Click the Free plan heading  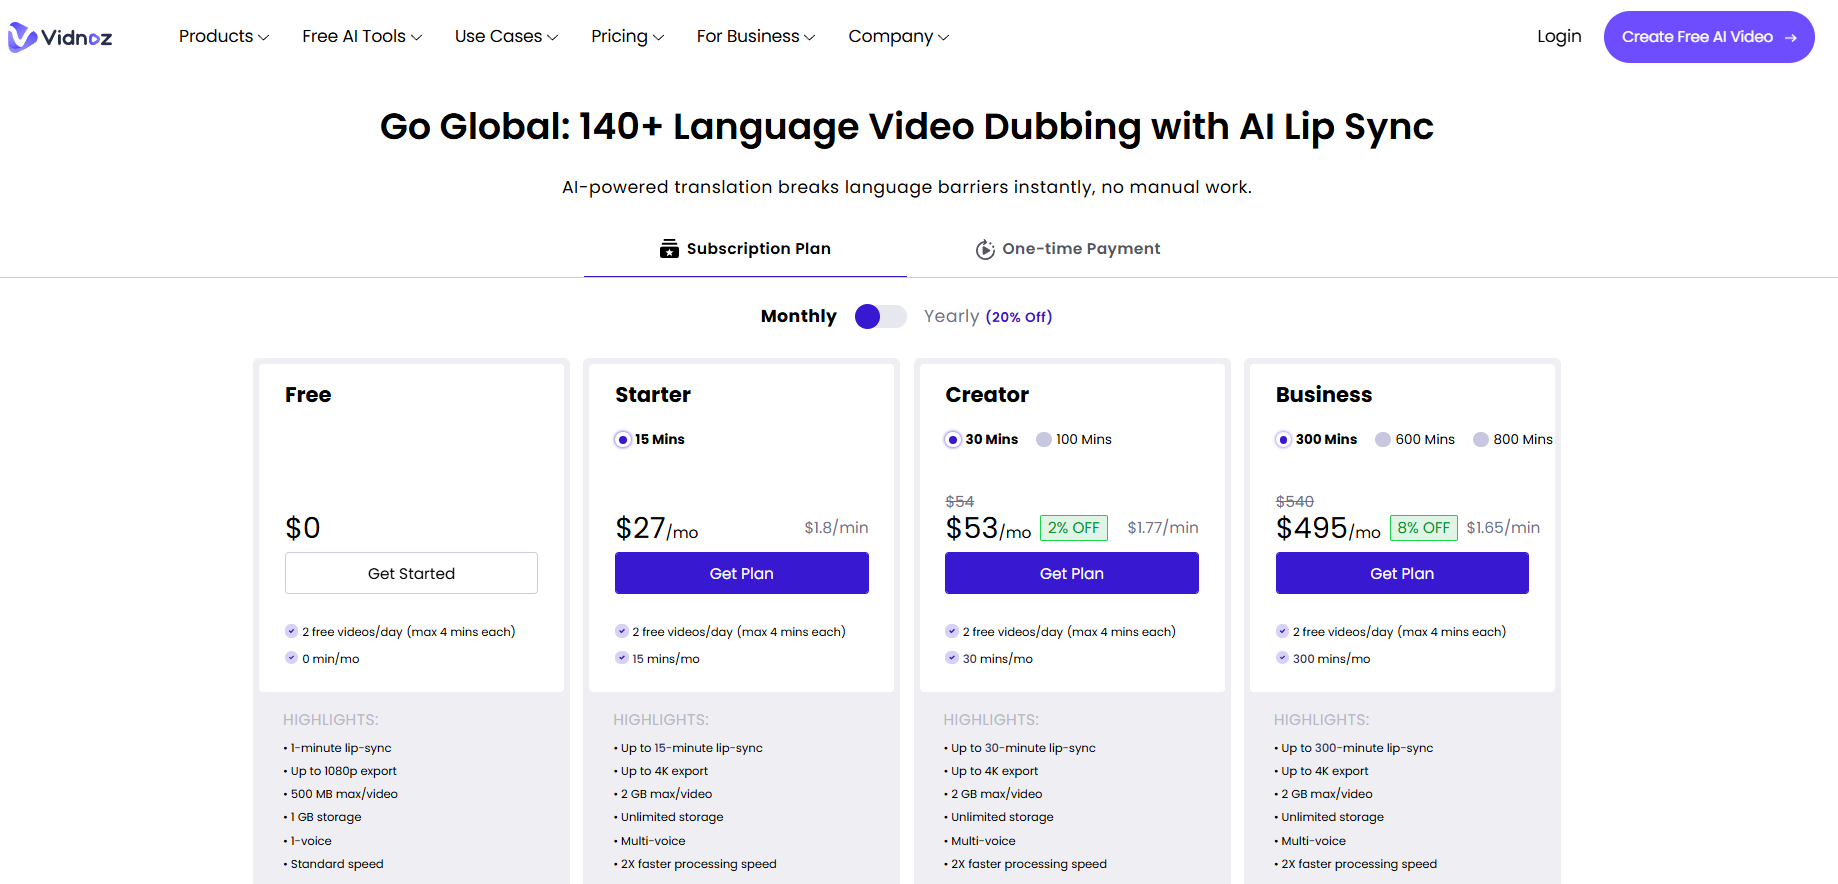coord(308,395)
